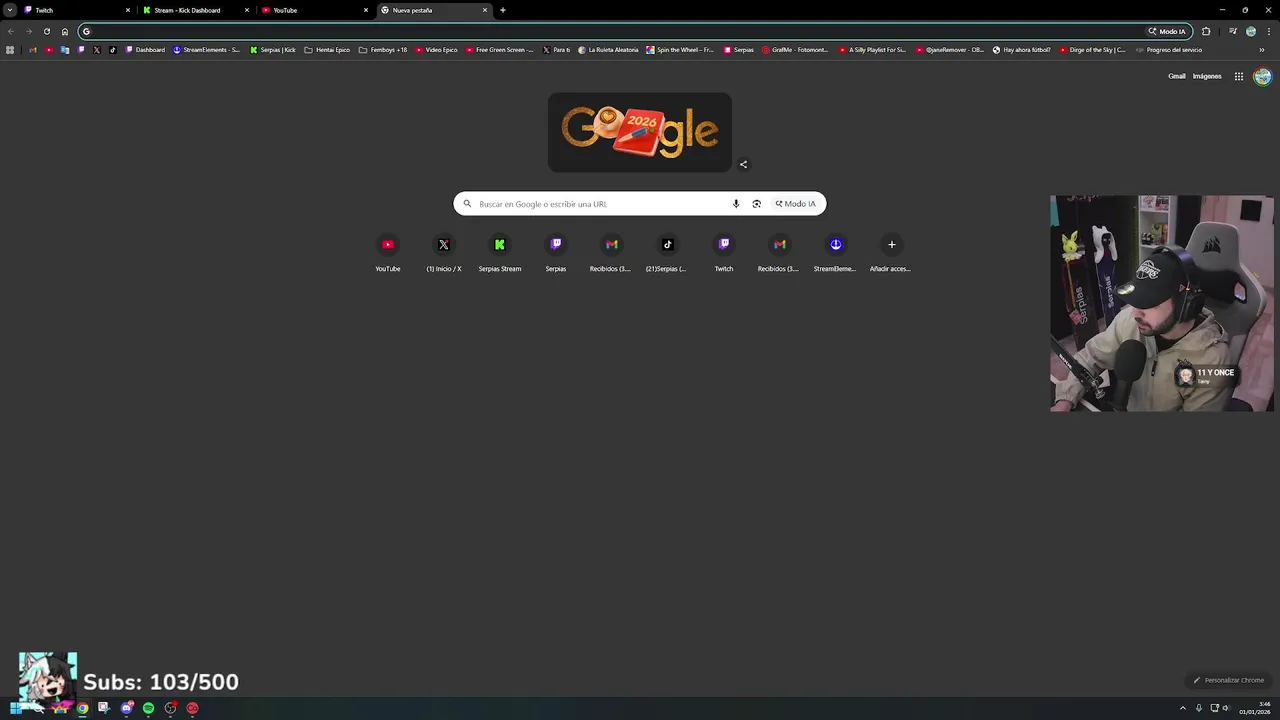Open the StreamElements shortcut tile

tap(836, 253)
